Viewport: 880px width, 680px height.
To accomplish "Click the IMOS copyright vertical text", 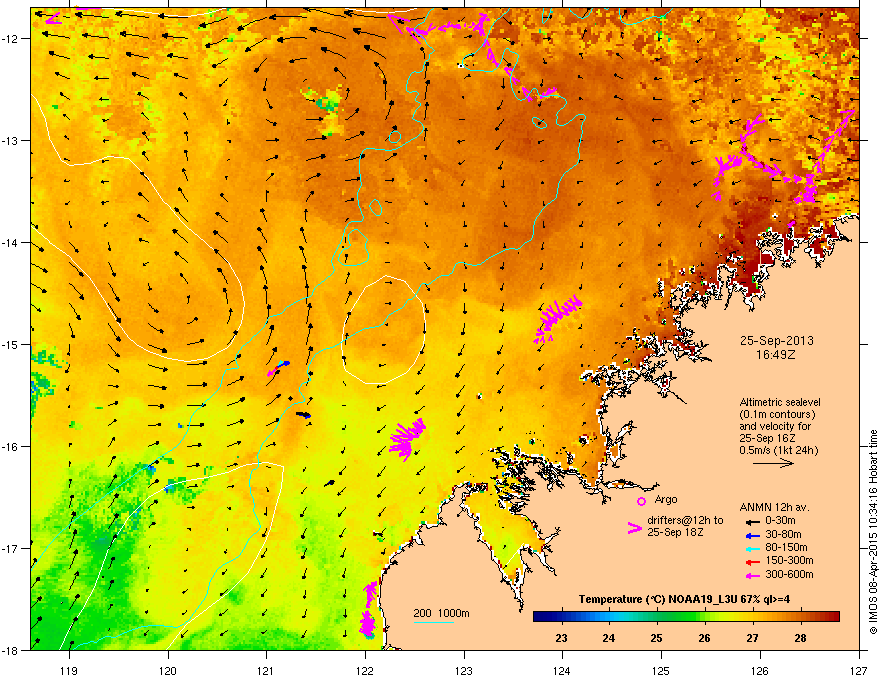I will coord(873,531).
